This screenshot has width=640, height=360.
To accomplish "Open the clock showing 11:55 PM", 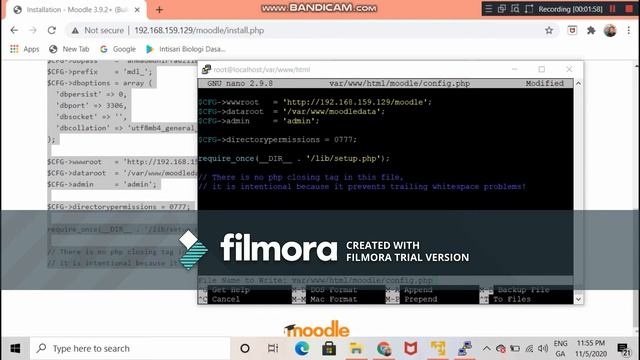I will [x=591, y=349].
